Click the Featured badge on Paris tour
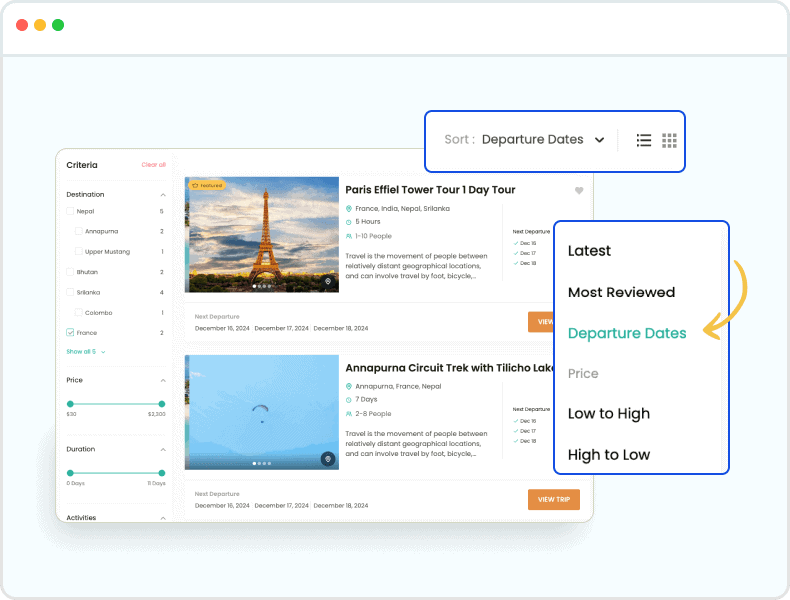Screen dimensions: 790x600 tap(208, 185)
